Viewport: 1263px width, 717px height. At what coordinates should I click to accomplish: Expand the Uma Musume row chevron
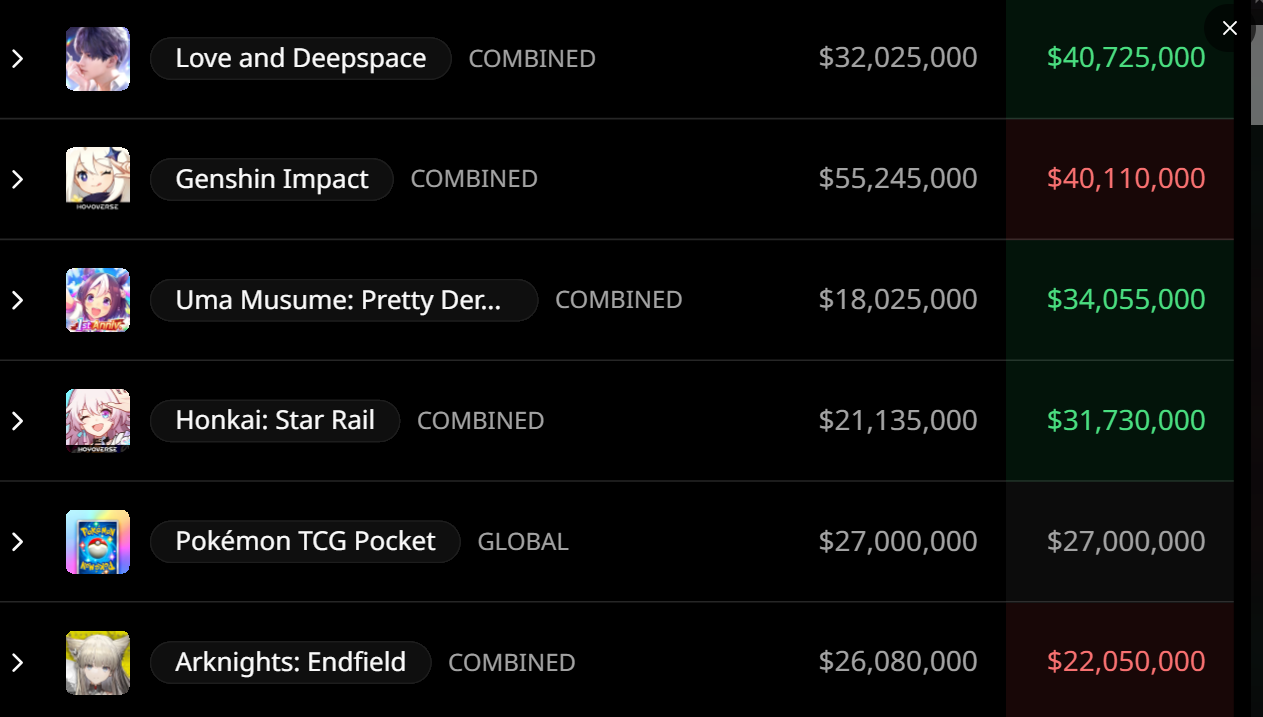17,300
